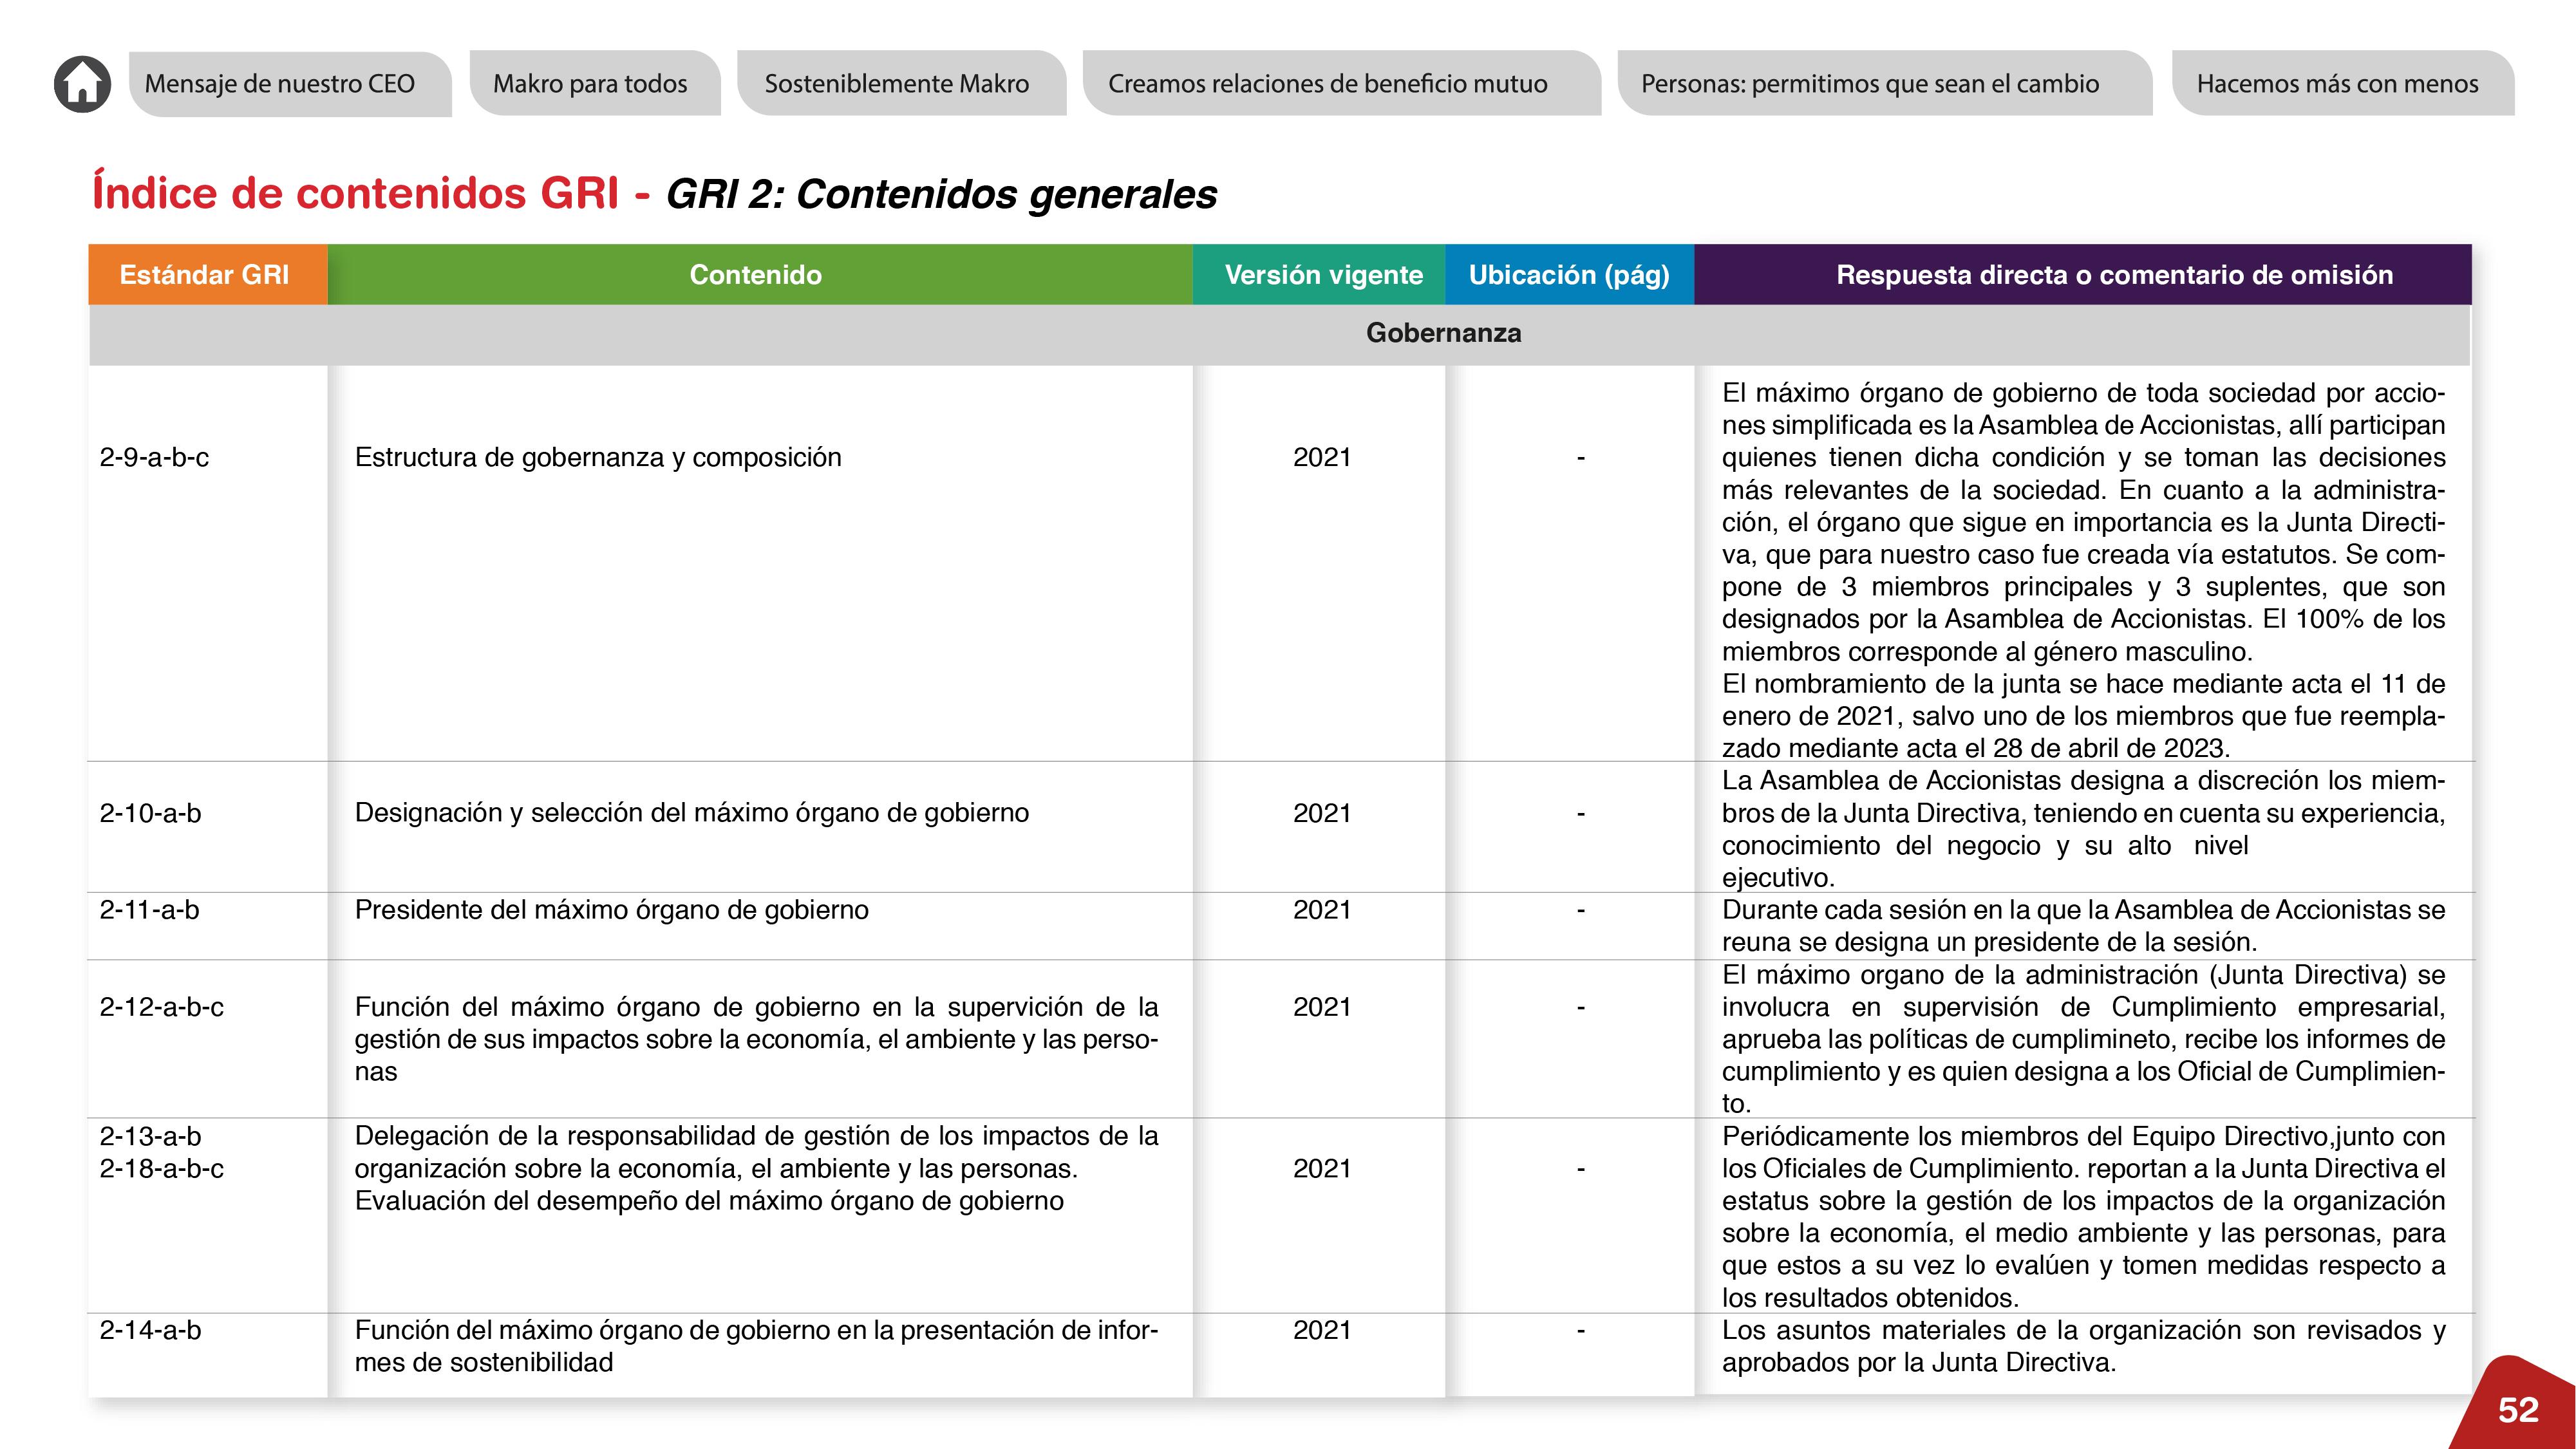Click Presidente del máximo órgano de gobierno
The height and width of the screenshot is (1449, 2576).
[x=611, y=910]
